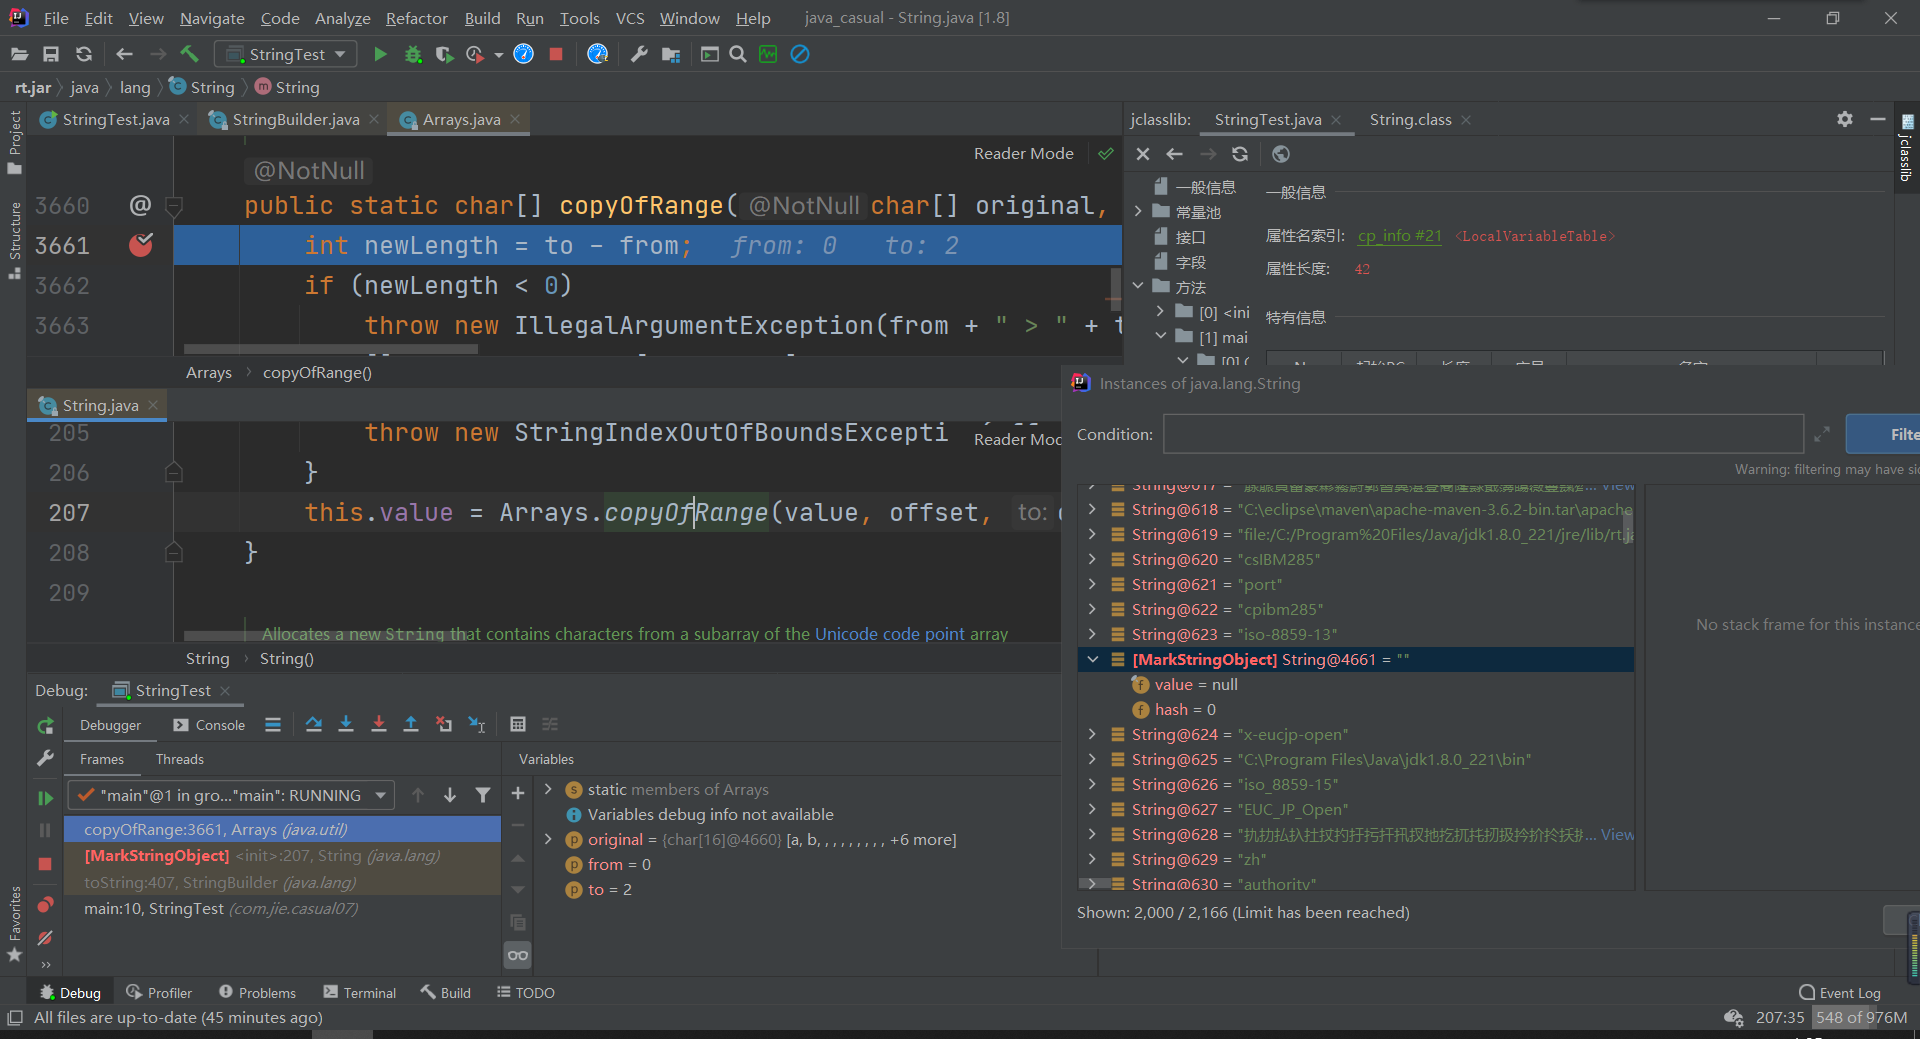Expand the String@624 instance row
Screen dimensions: 1920x1039
(1092, 734)
